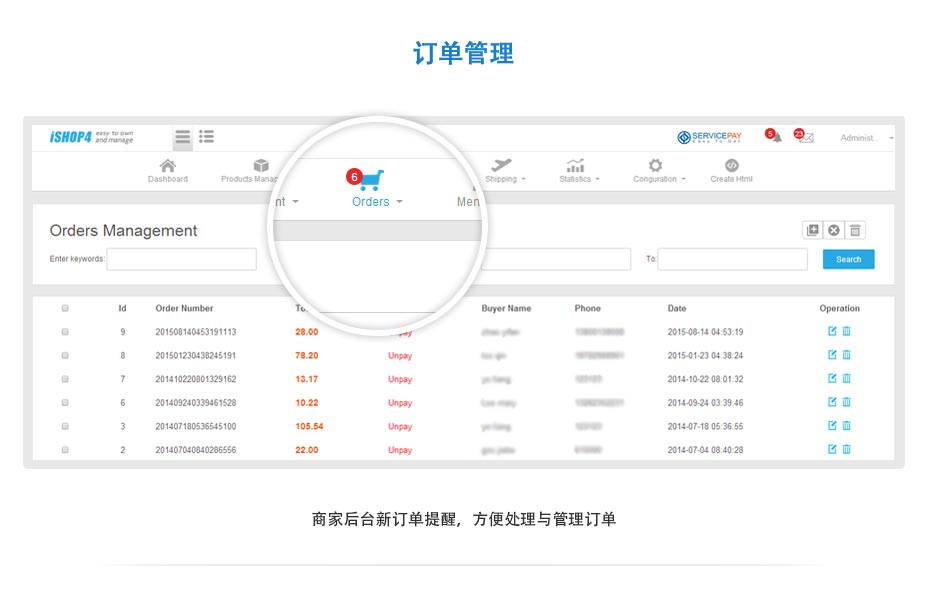This screenshot has height=598, width=935.
Task: Switch to the bulleted list view icon
Action: (x=206, y=137)
